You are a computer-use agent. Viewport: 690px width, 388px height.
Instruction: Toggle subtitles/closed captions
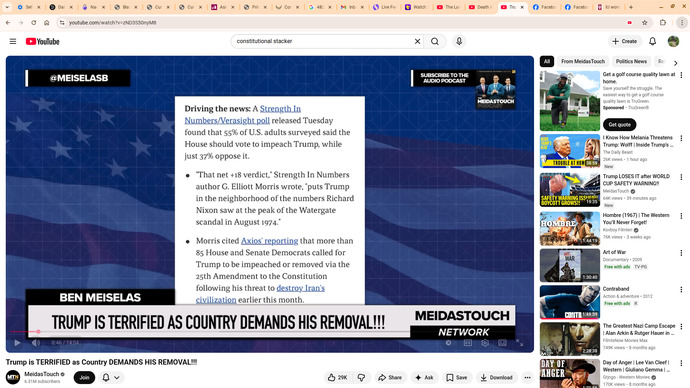pyautogui.click(x=468, y=343)
